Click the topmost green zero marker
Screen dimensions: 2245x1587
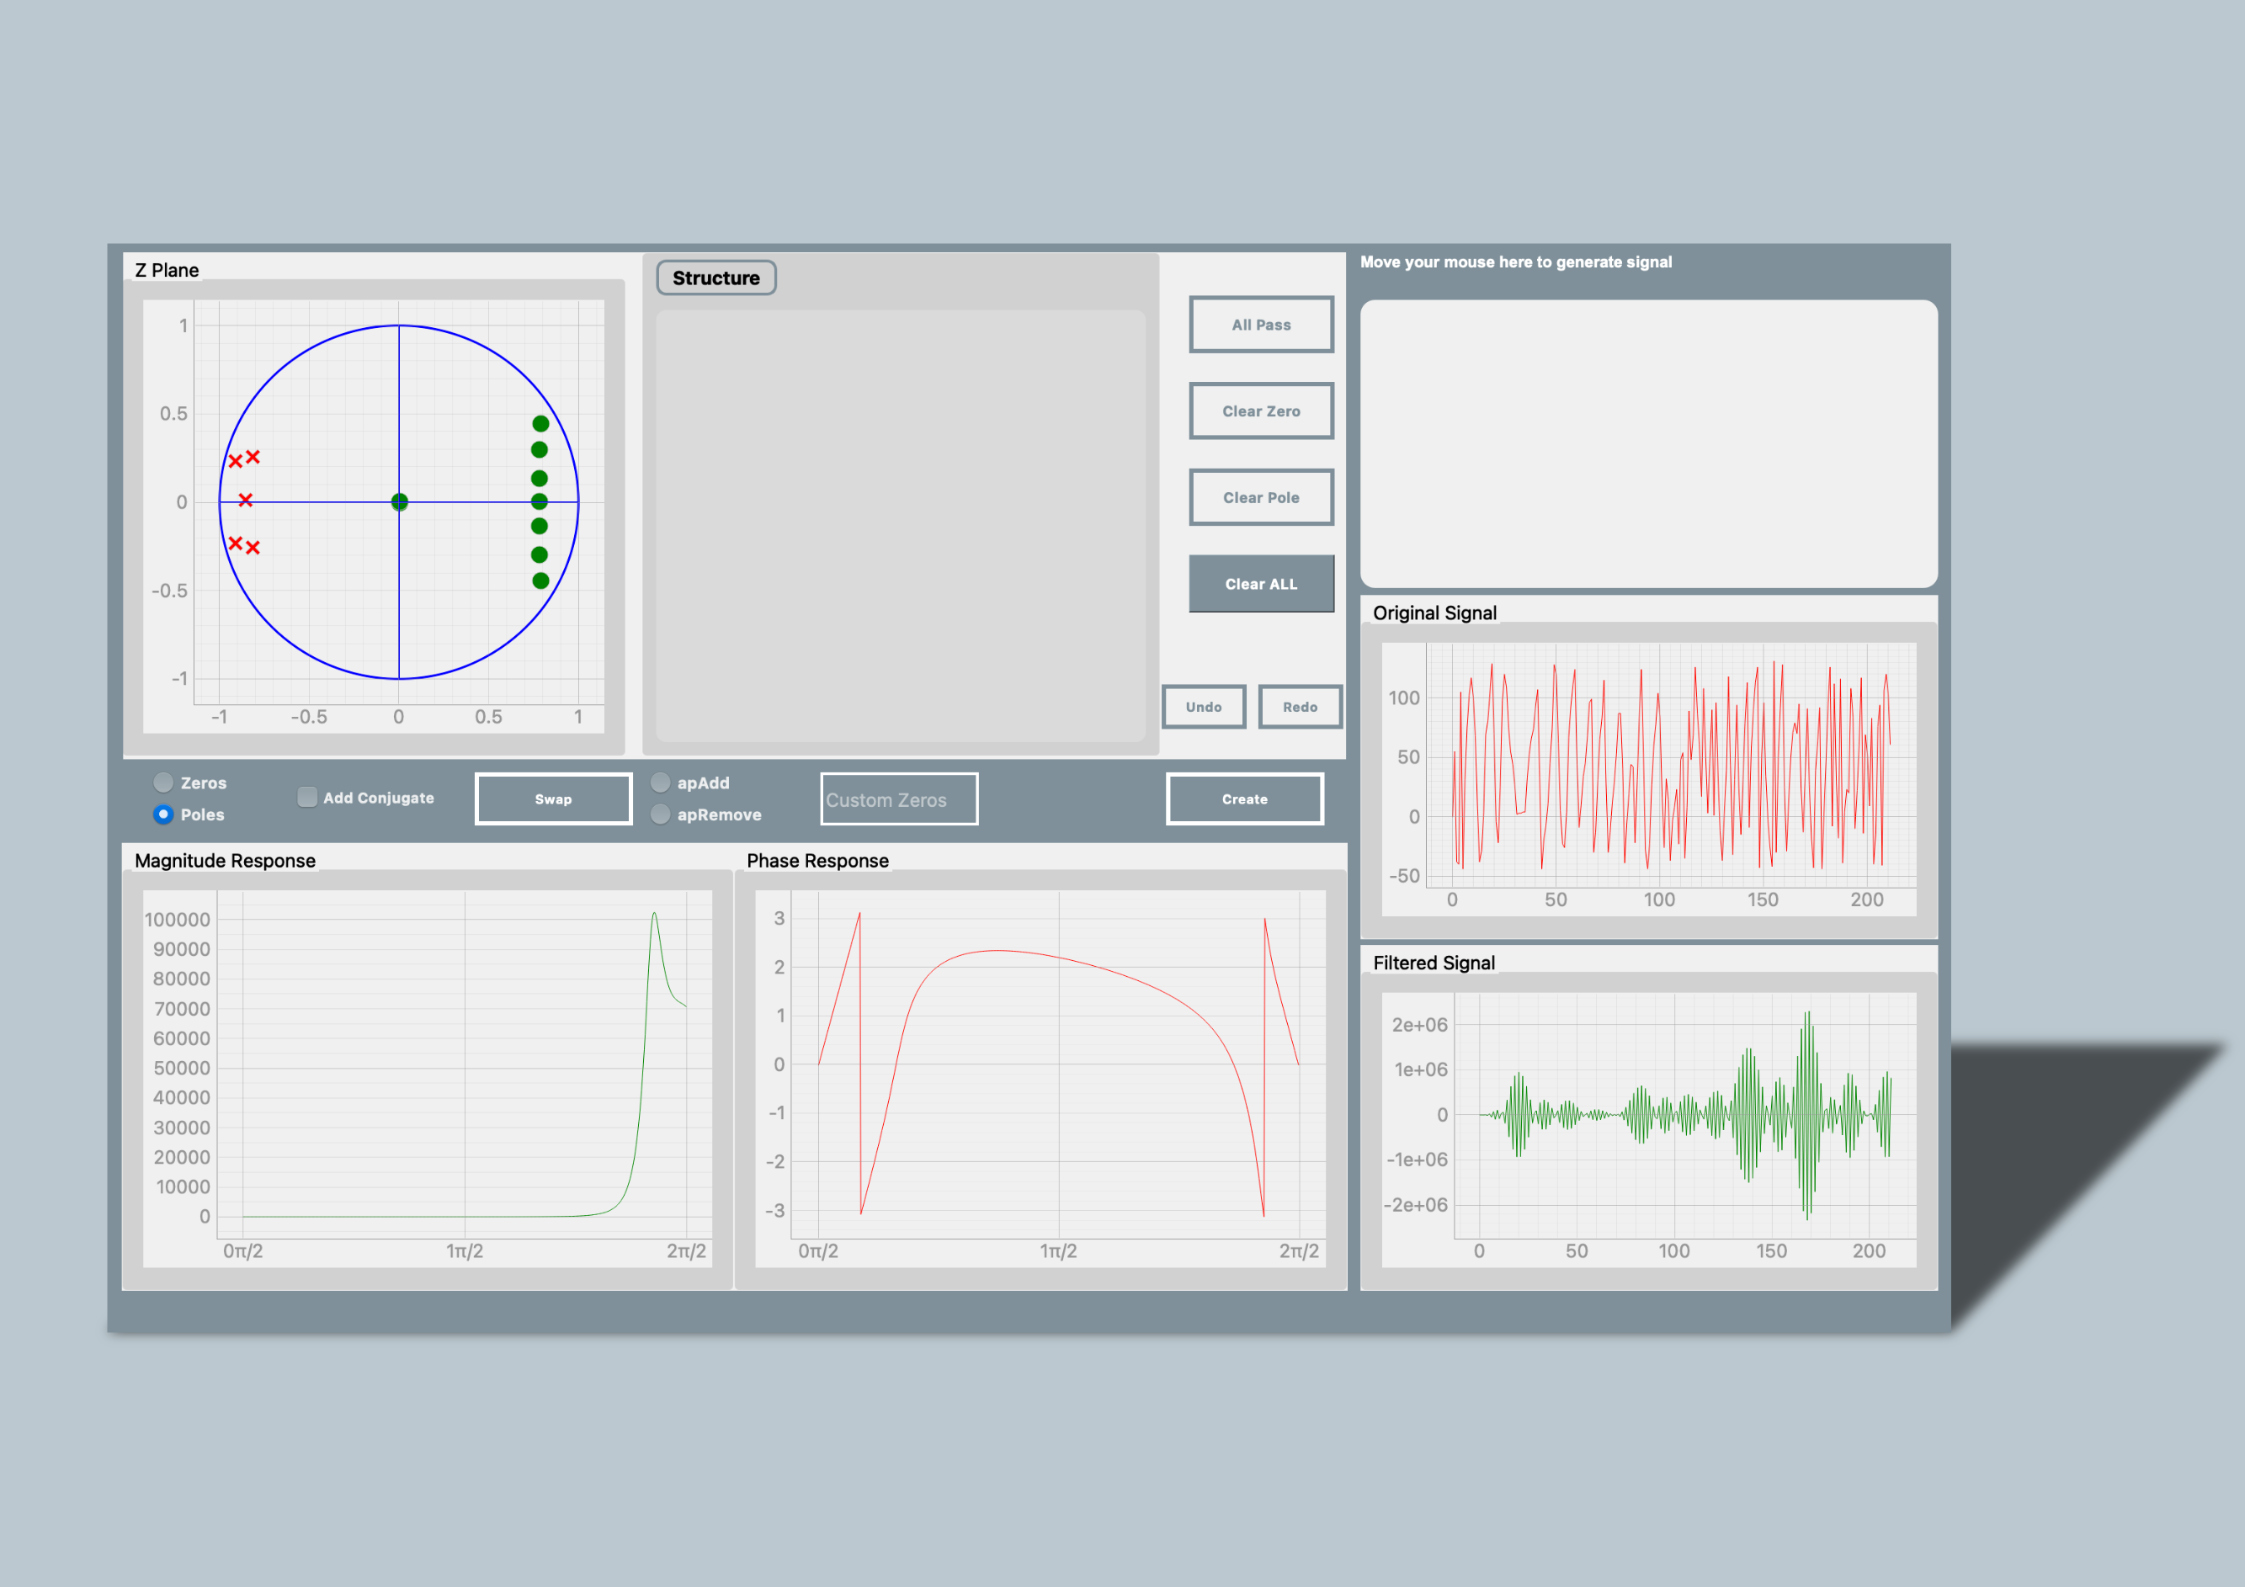(540, 423)
